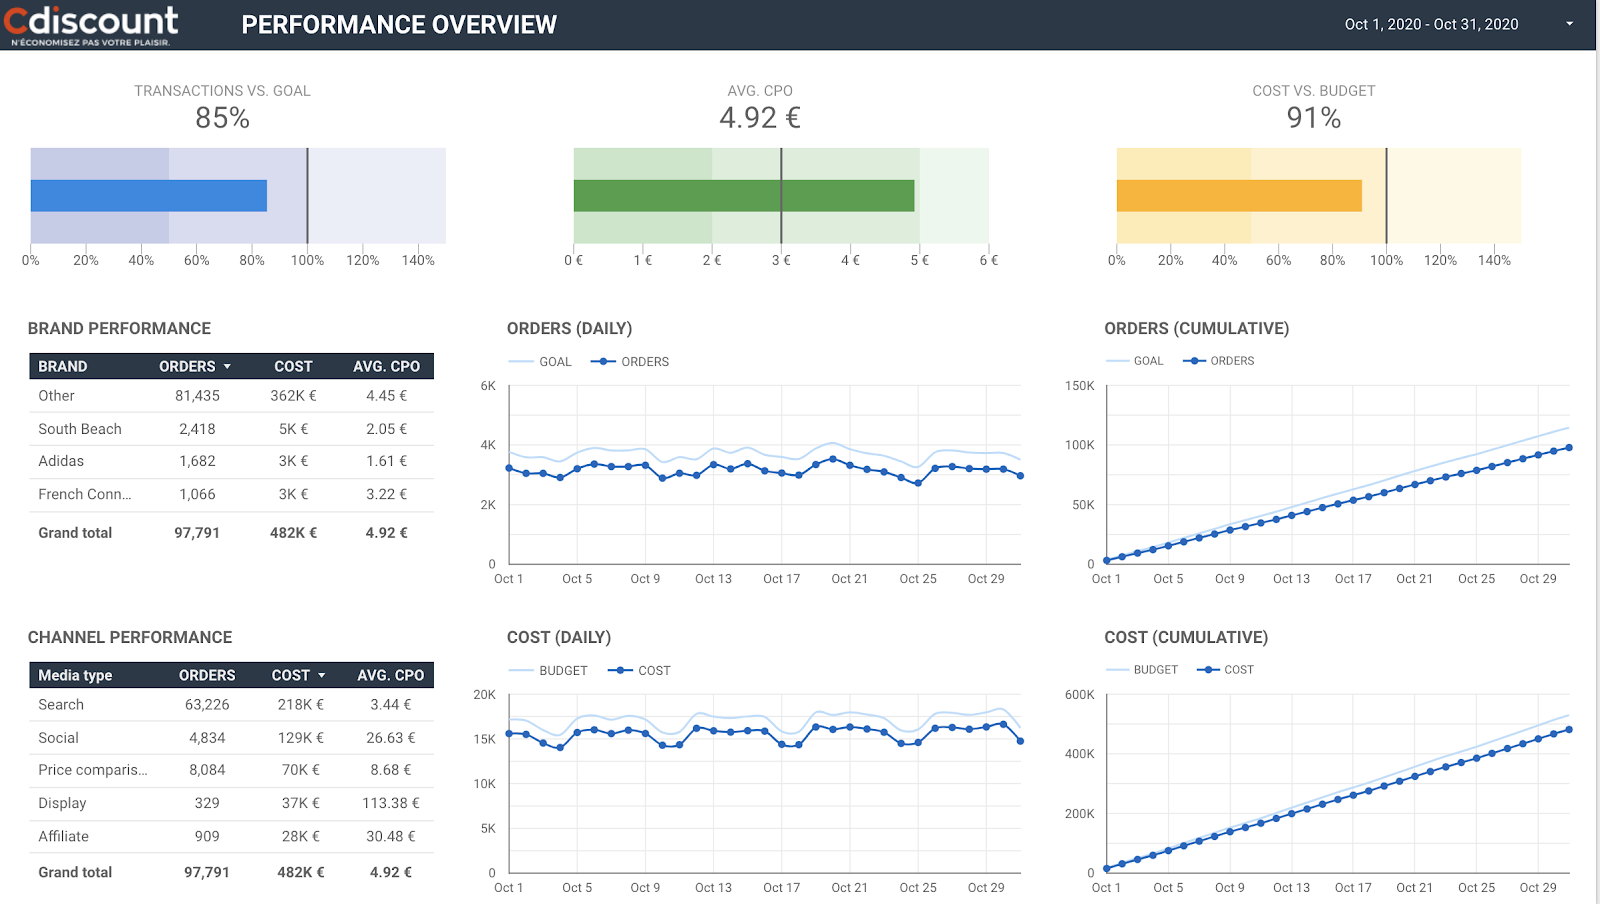
Task: Sort channel table by Media type header
Action: coord(75,675)
